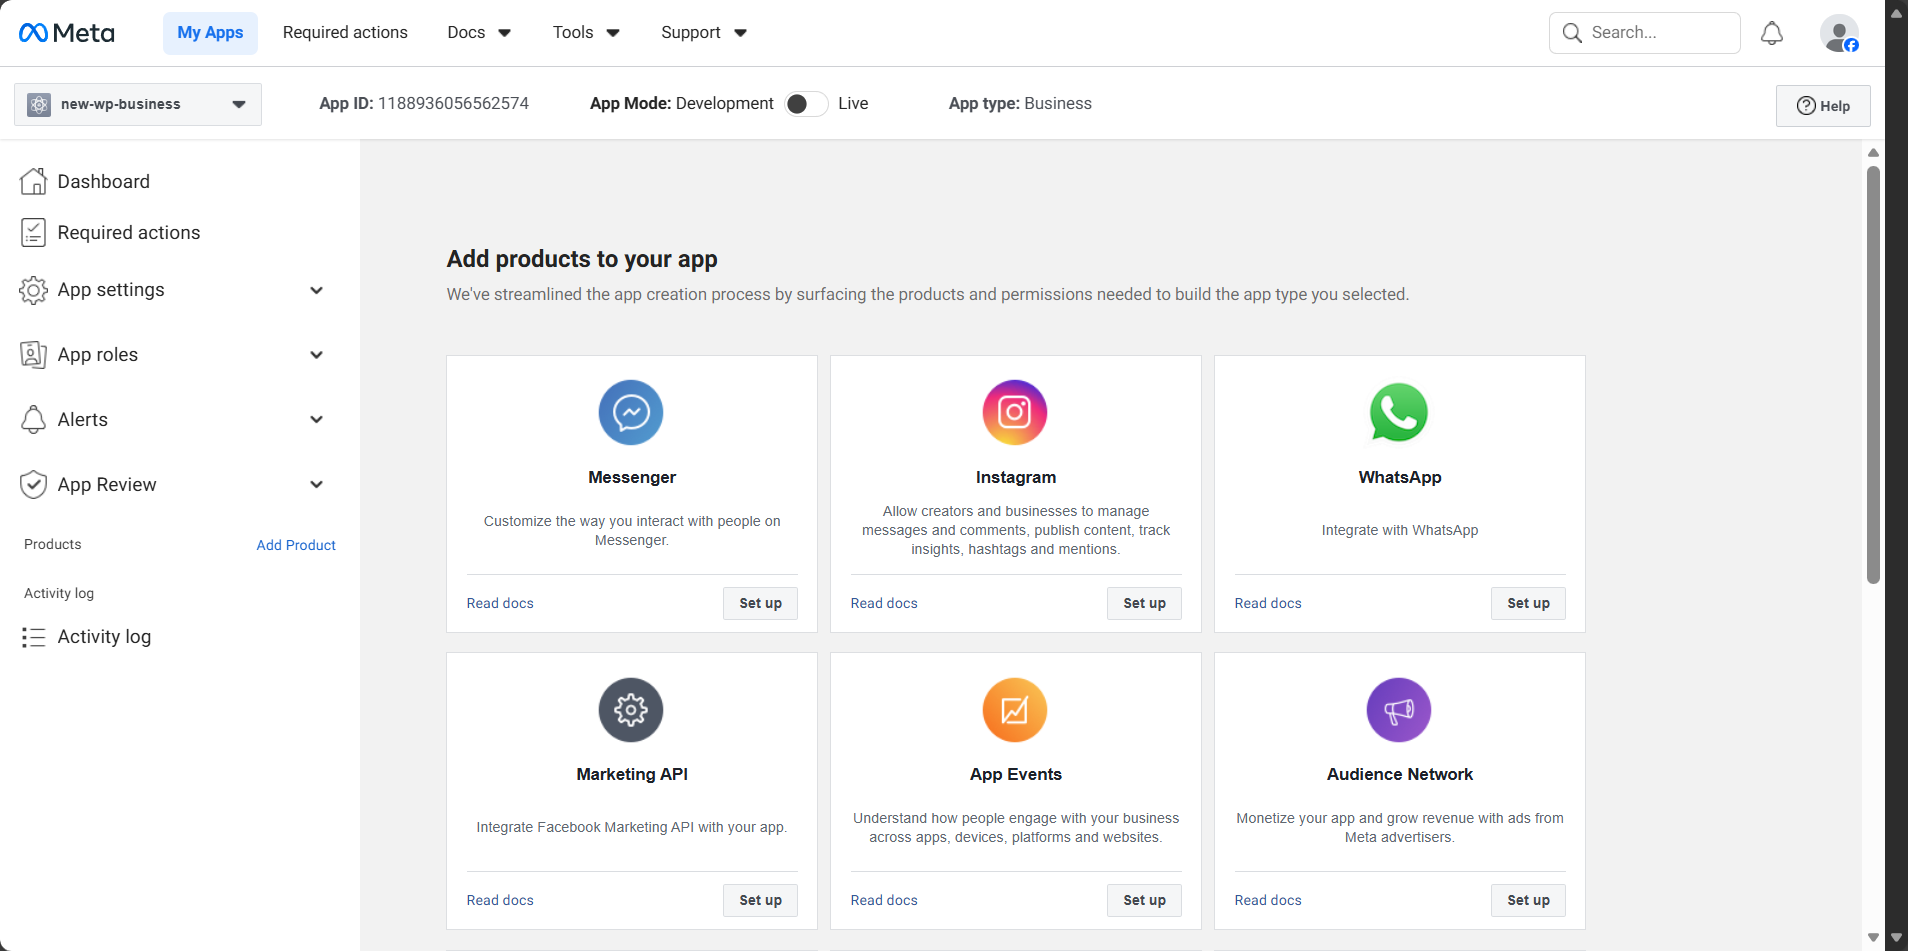Open the Support dropdown menu
This screenshot has width=1908, height=951.
(704, 33)
